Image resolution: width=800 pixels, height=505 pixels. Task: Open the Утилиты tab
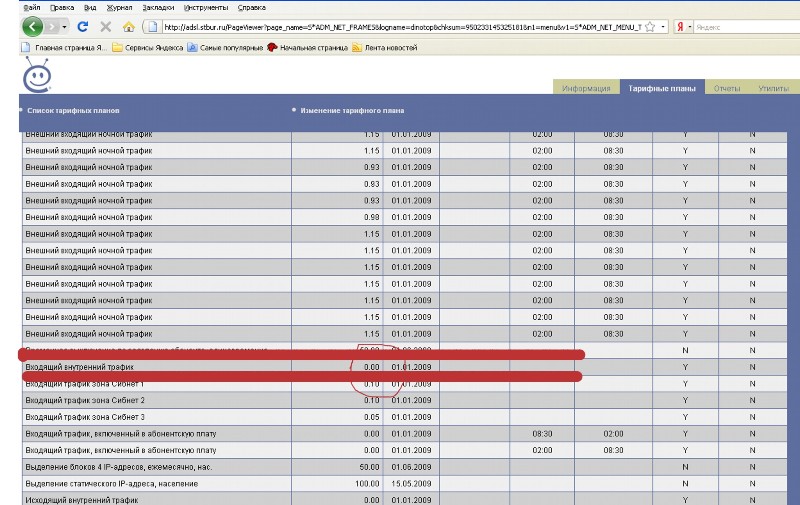pos(773,89)
